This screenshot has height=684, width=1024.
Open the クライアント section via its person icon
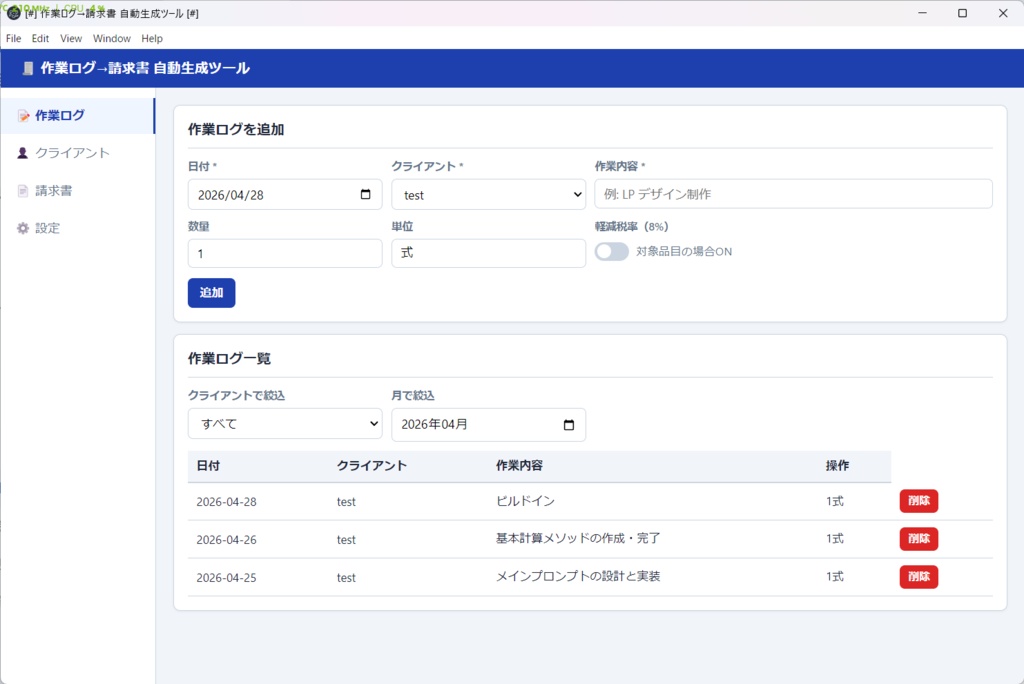pyautogui.click(x=22, y=153)
